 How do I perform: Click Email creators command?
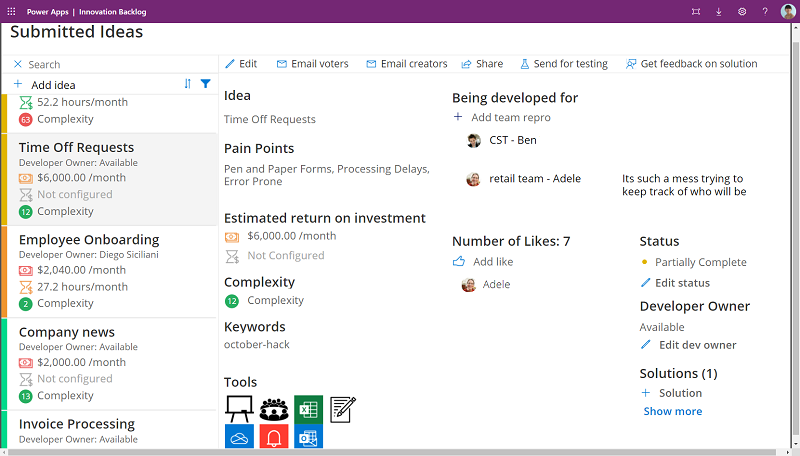[407, 64]
